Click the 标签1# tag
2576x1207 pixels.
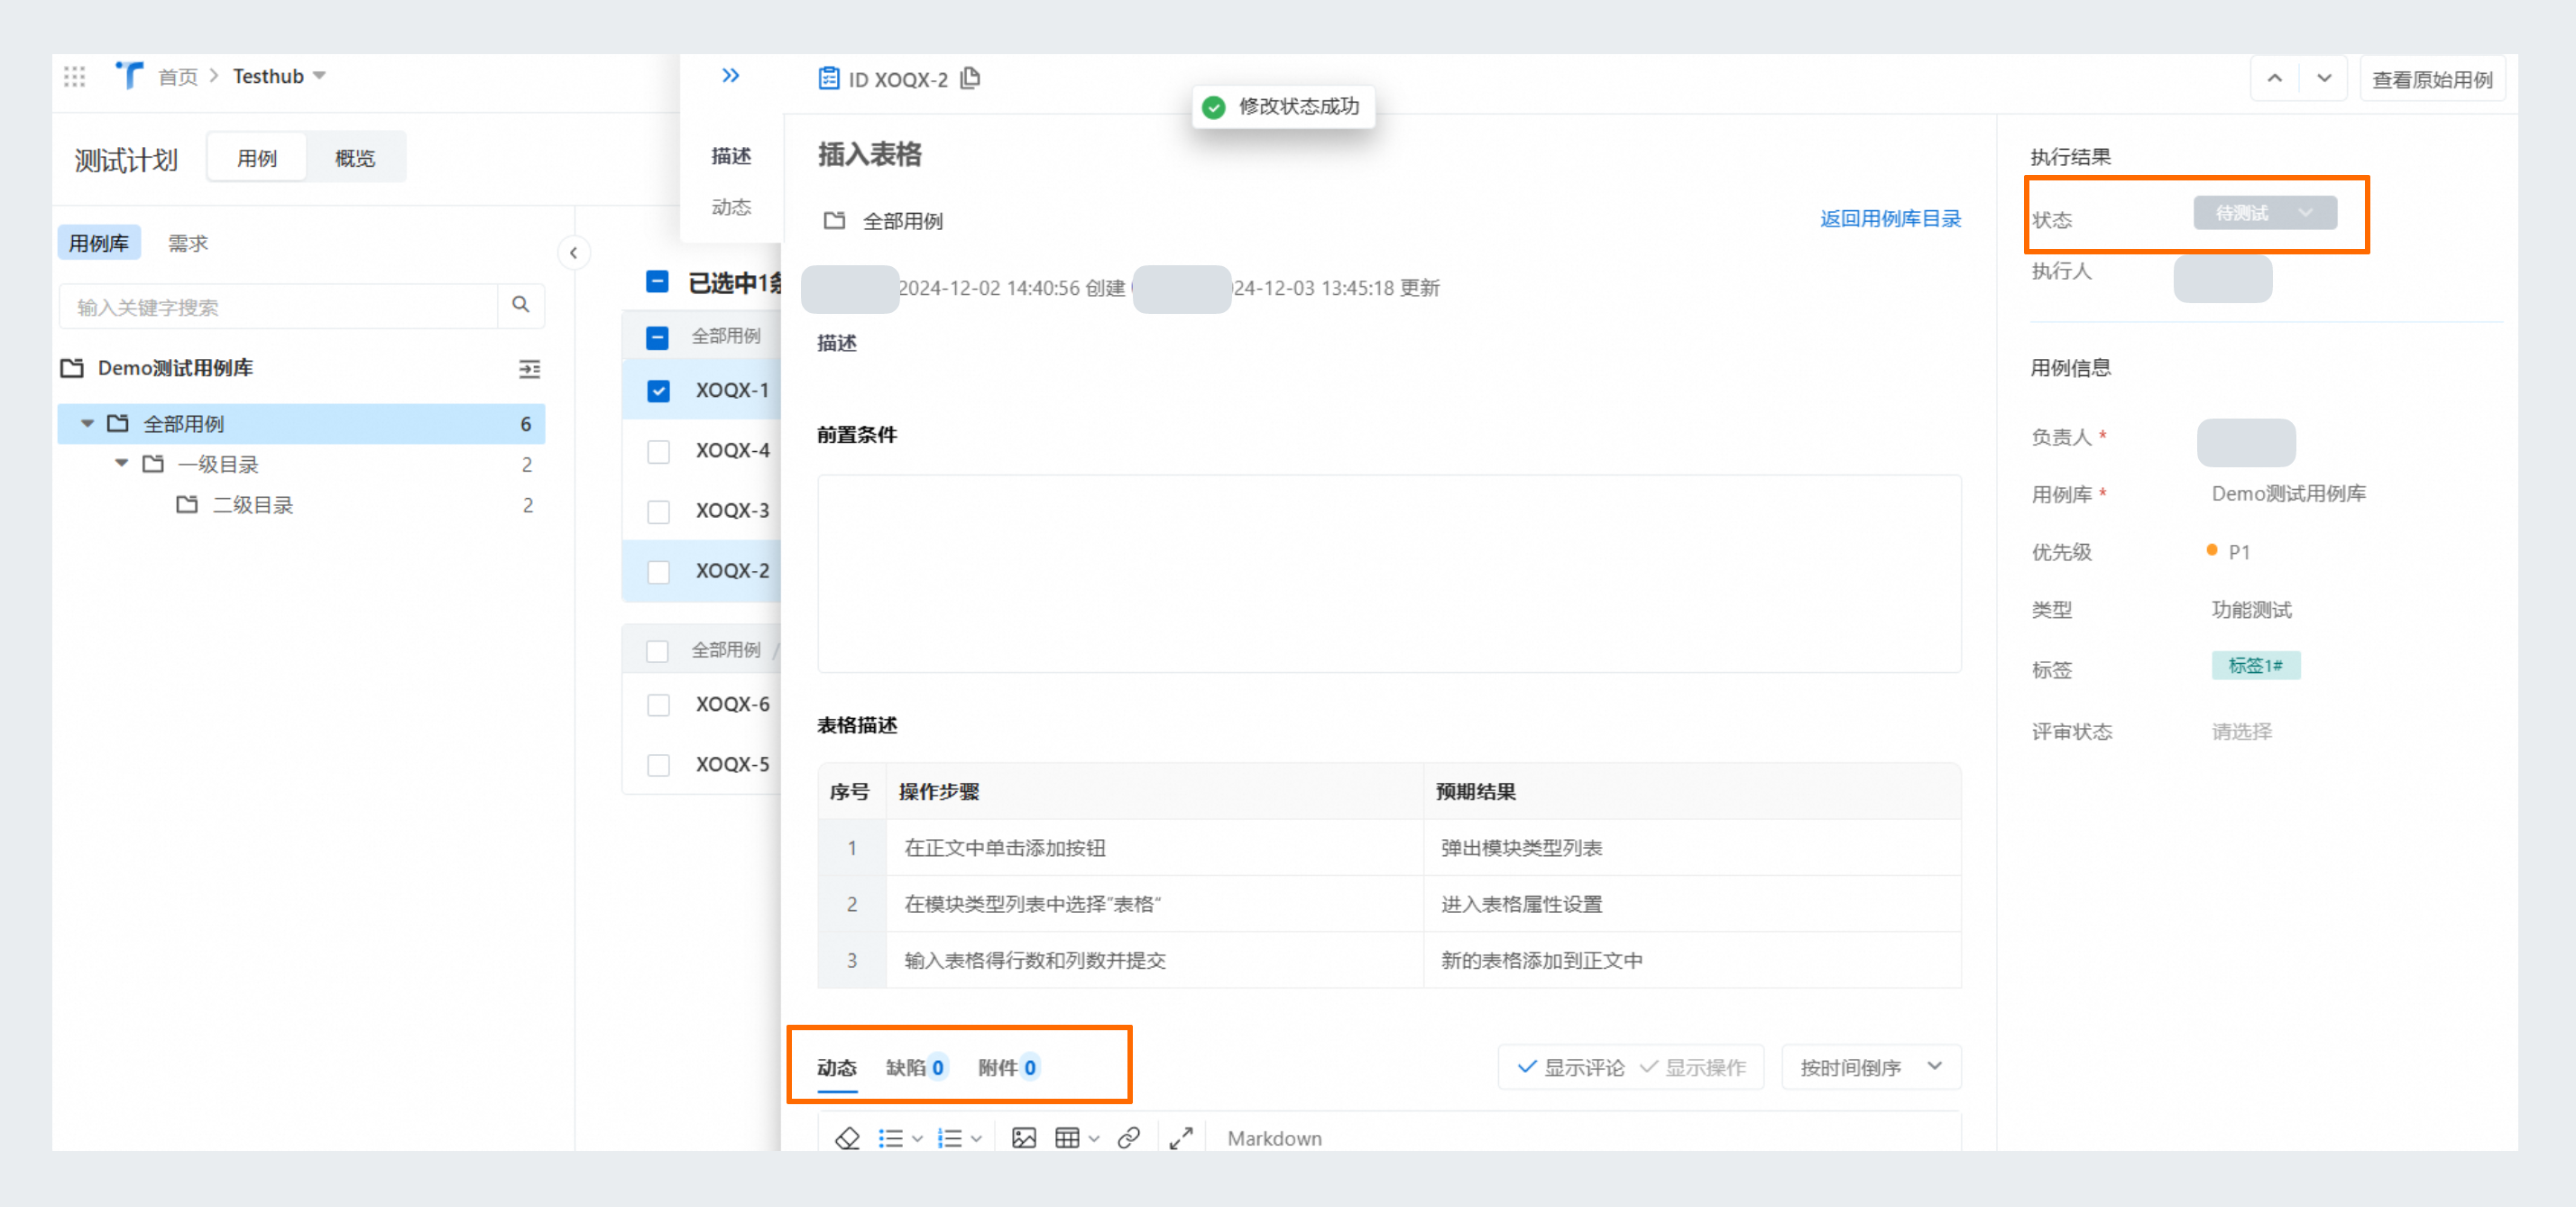point(2255,665)
